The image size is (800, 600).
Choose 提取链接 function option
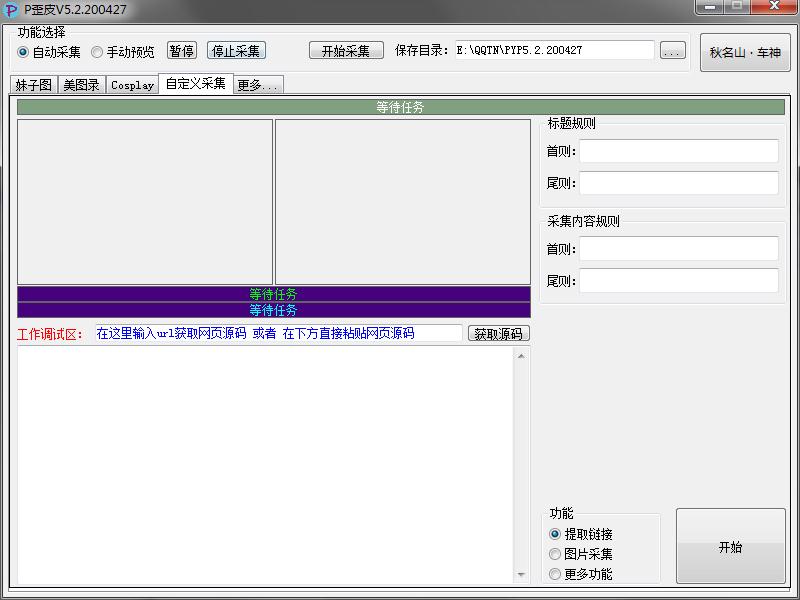[555, 534]
